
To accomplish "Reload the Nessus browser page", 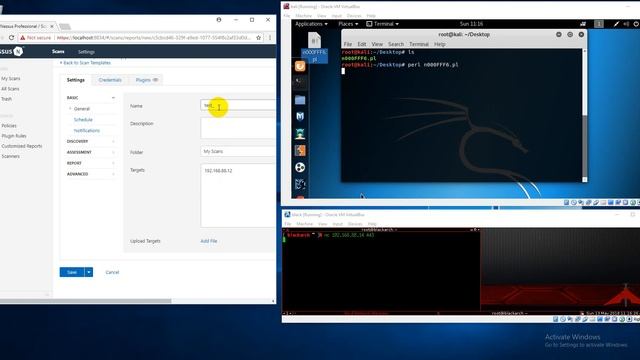I will pos(11,38).
